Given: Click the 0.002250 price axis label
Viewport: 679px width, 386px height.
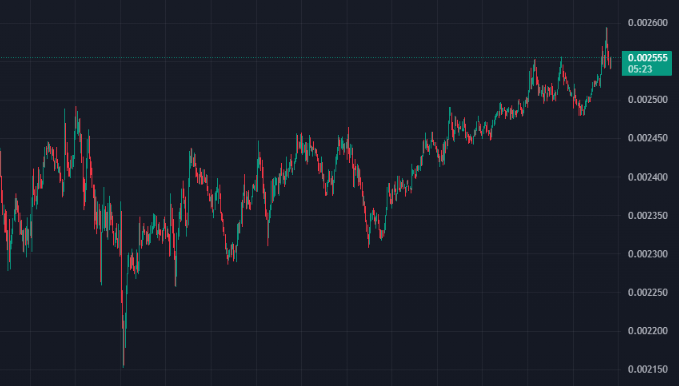Looking at the screenshot, I should (x=647, y=292).
